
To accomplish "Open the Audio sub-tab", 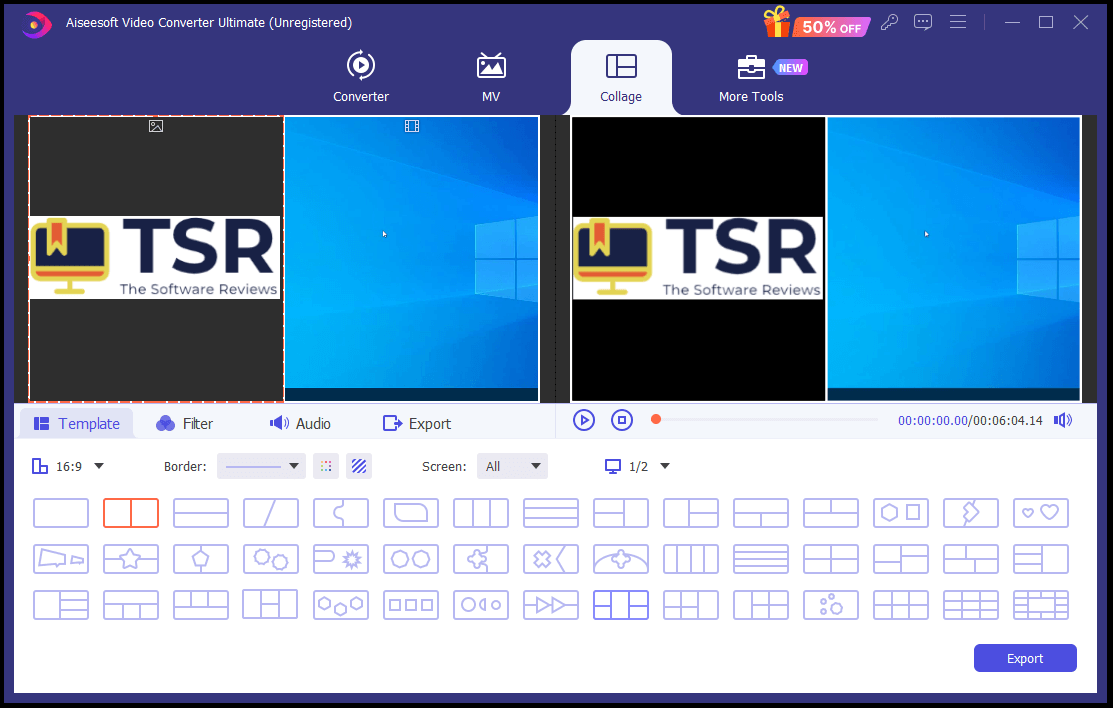I will tap(300, 423).
